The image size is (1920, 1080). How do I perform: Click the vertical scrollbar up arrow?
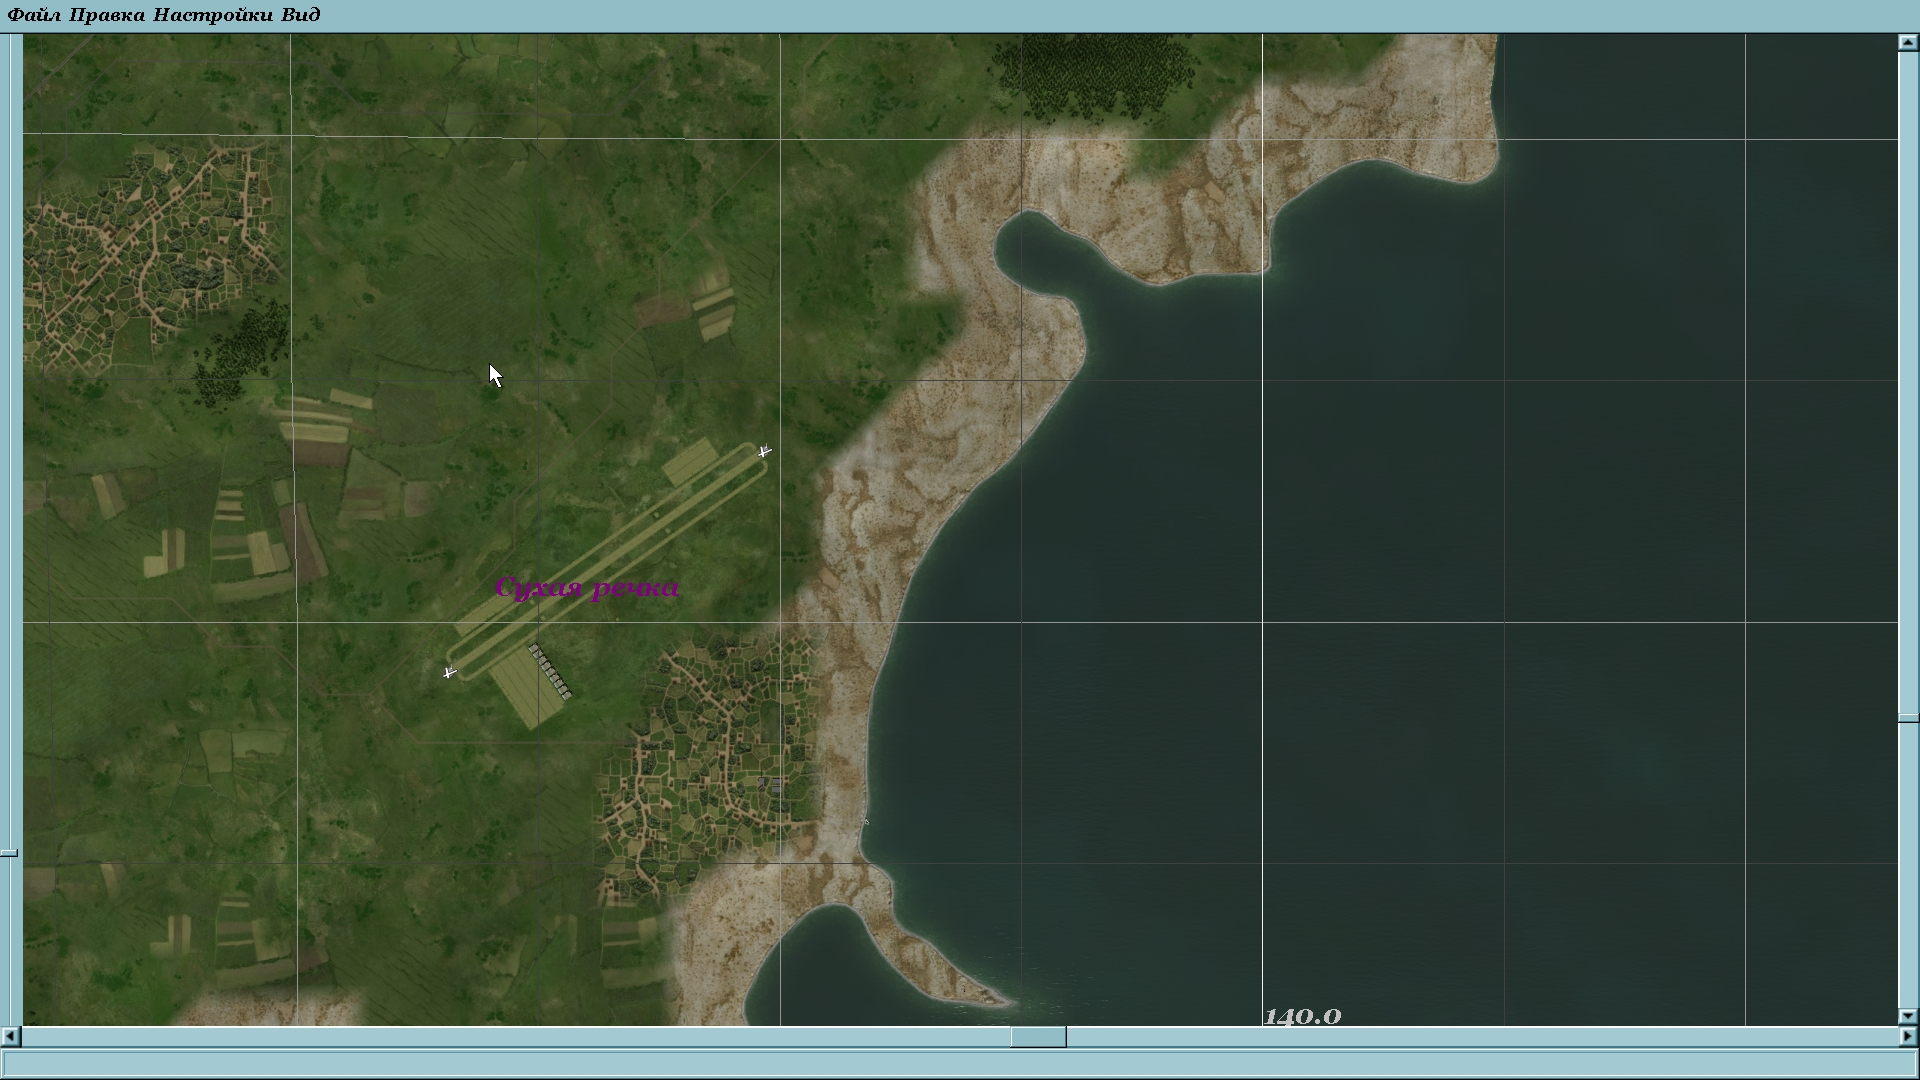[x=1908, y=42]
